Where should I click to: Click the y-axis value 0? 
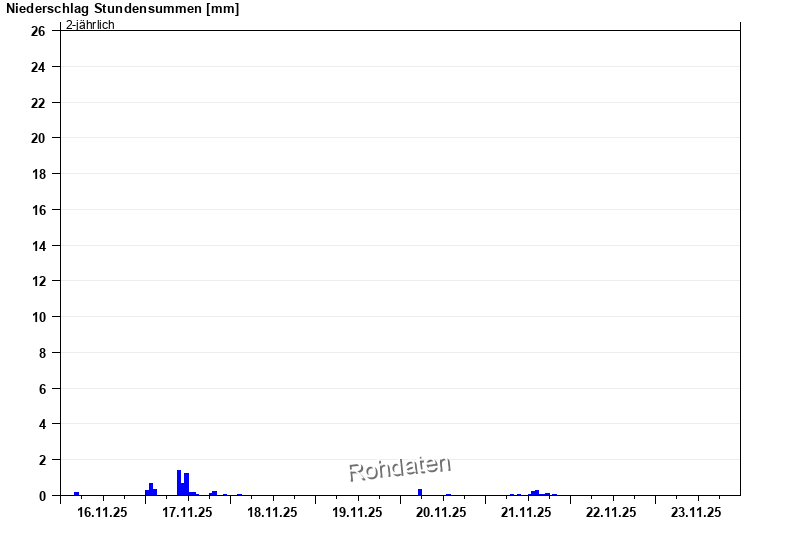[42, 496]
